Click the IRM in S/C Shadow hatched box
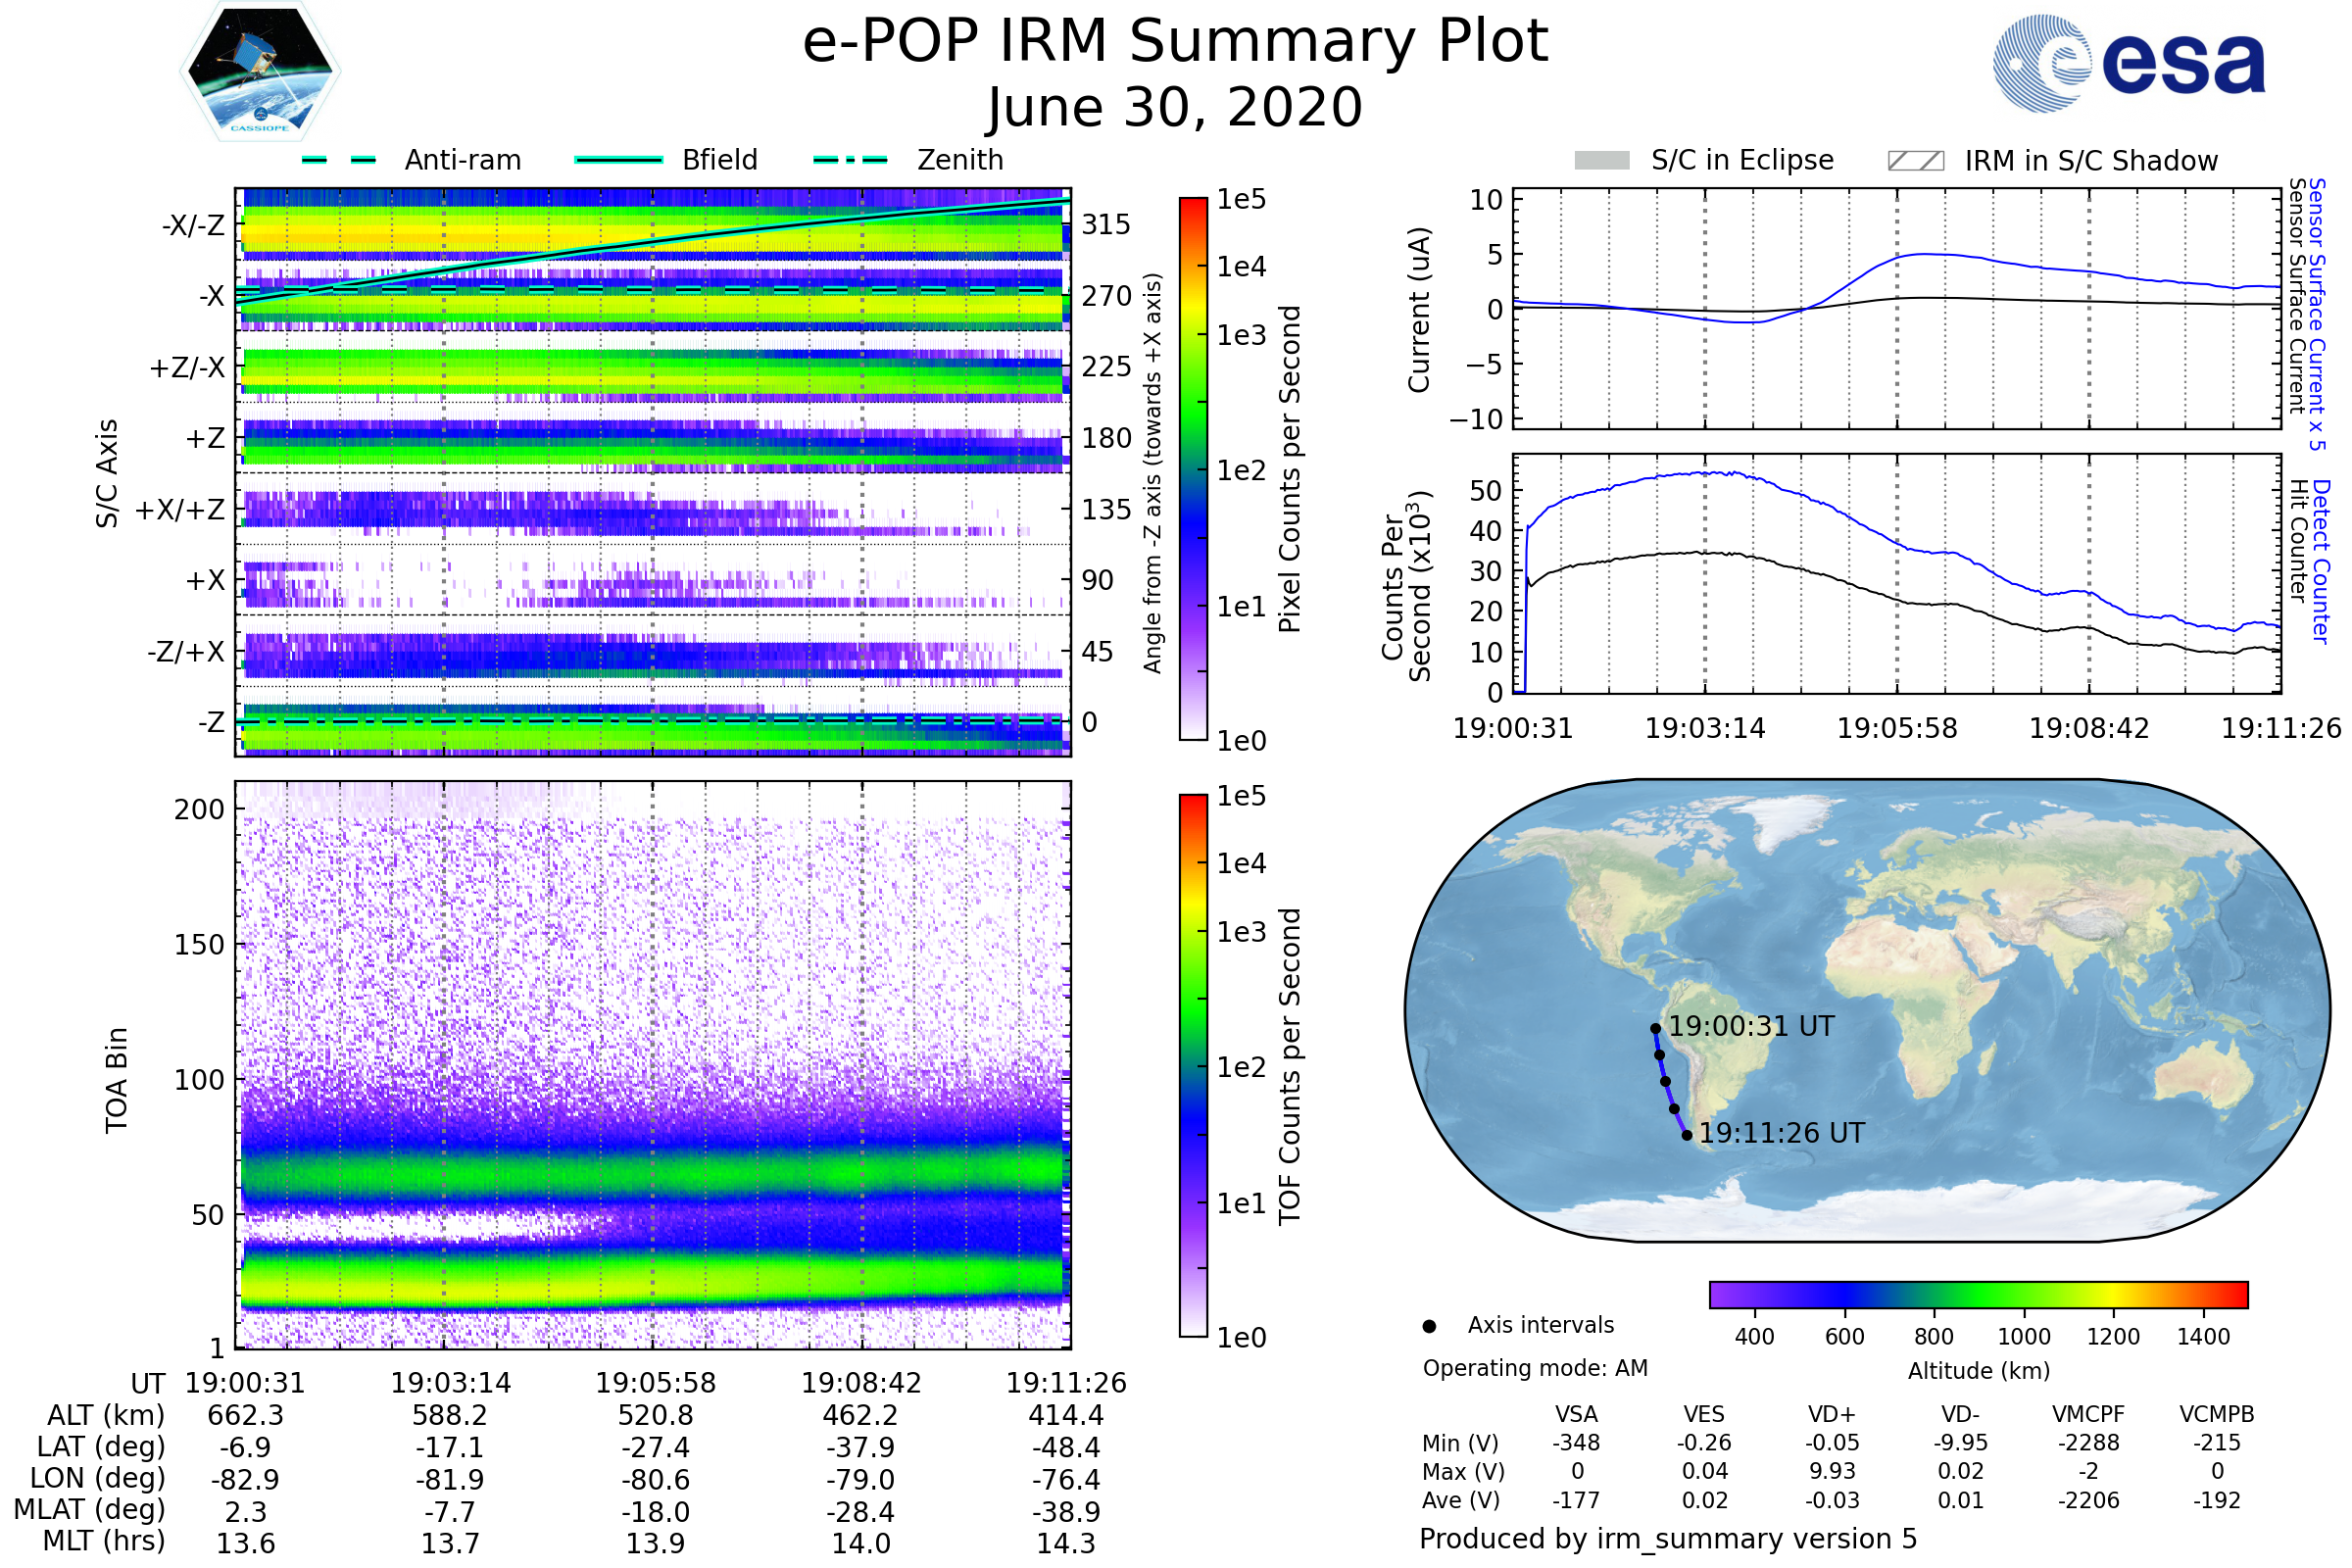The height and width of the screenshot is (1568, 2352). coord(1915,161)
